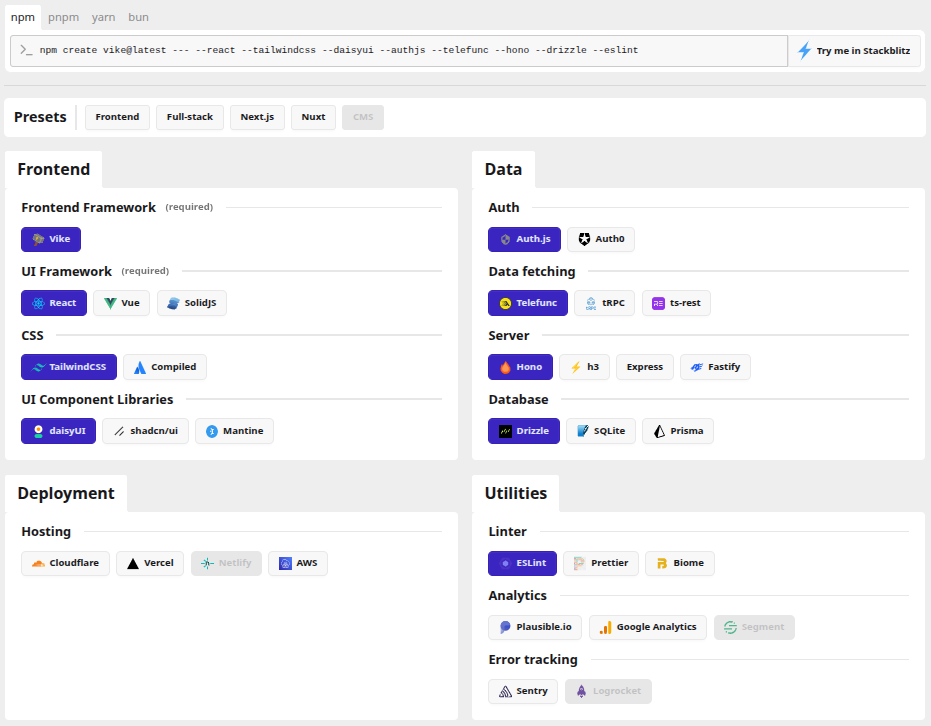
Task: Apply the Full-stack preset
Action: [x=190, y=117]
